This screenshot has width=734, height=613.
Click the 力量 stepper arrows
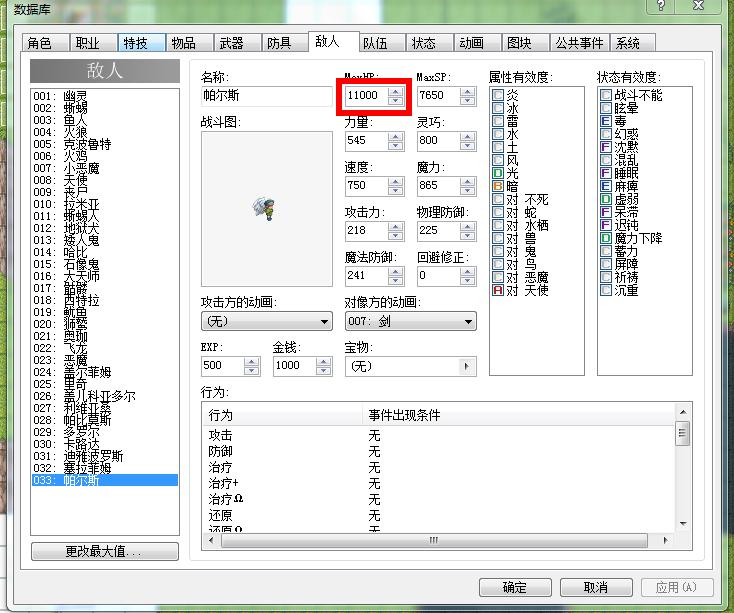coord(396,141)
